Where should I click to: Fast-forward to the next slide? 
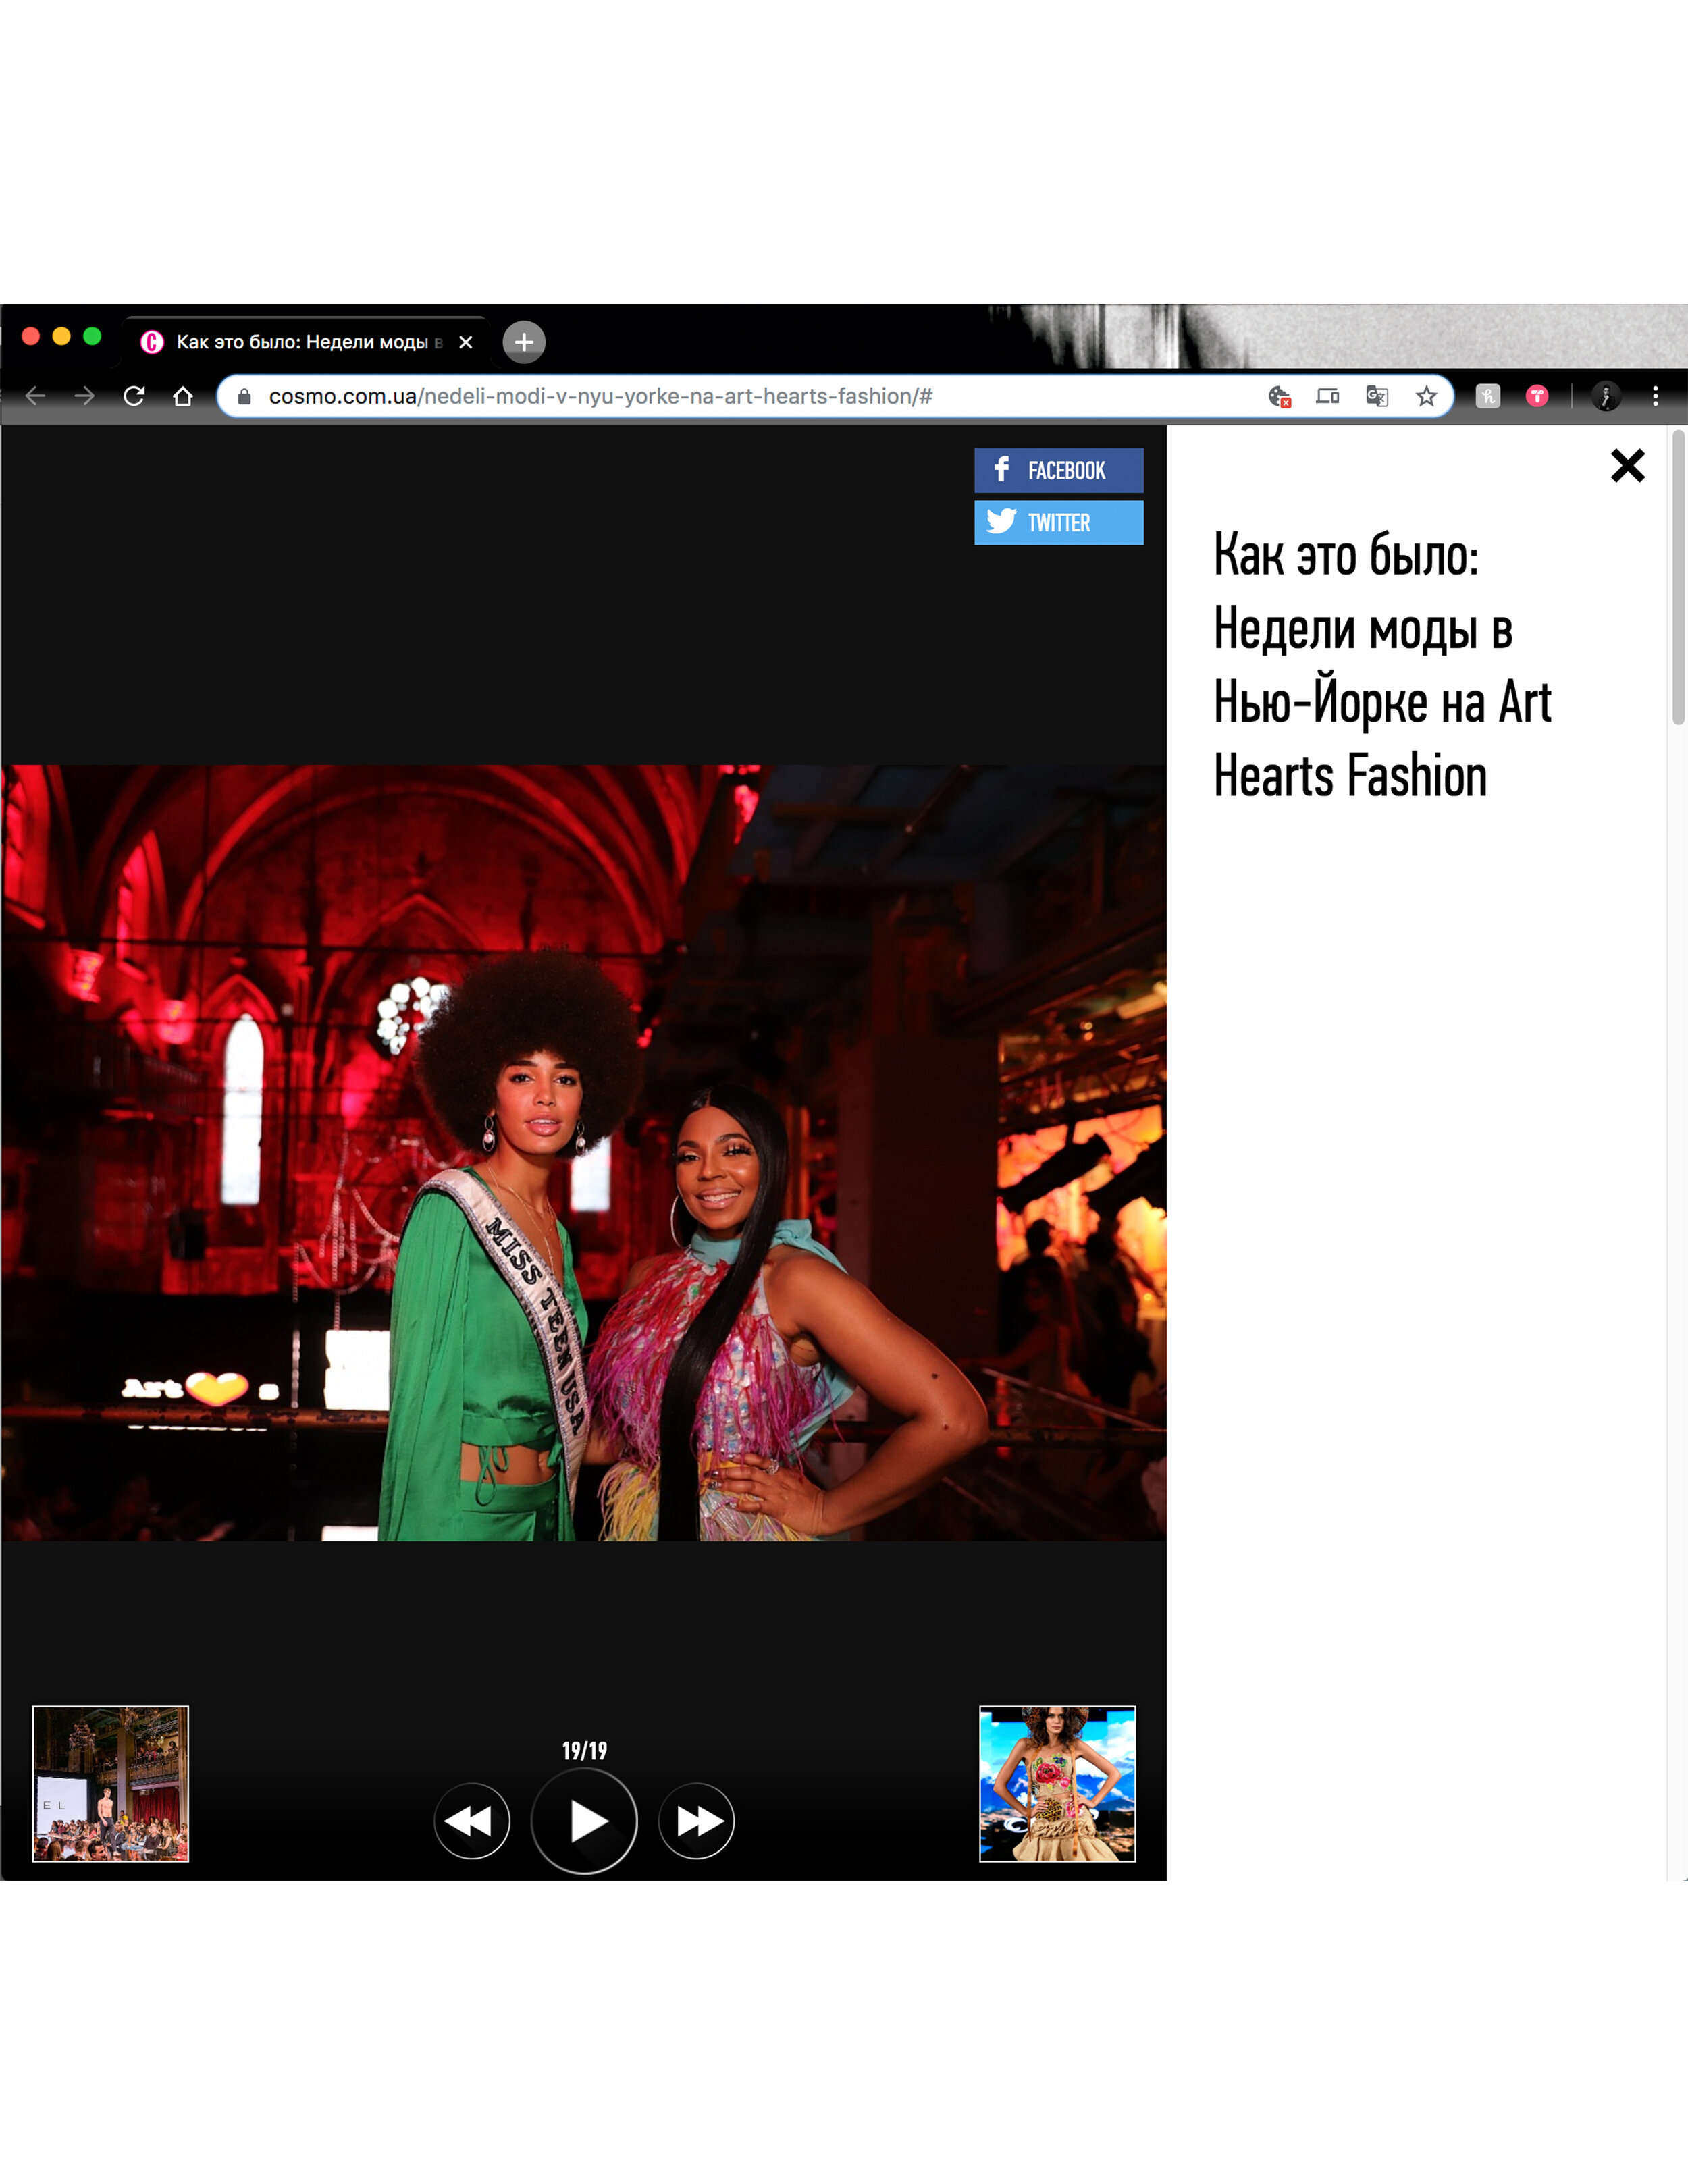(x=696, y=1820)
